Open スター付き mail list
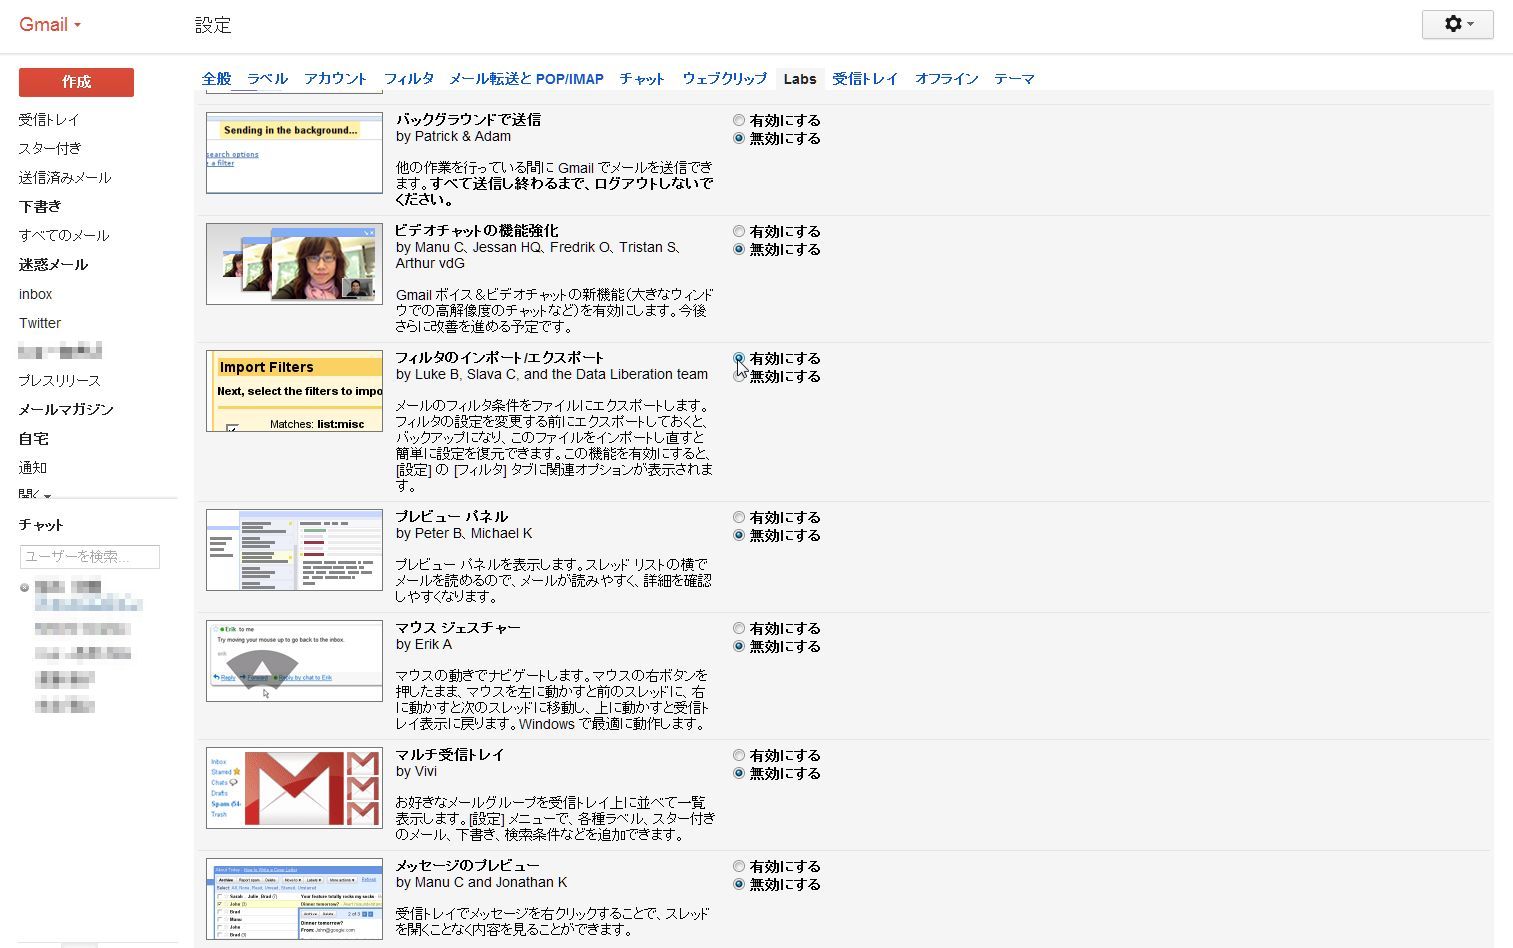This screenshot has height=948, width=1513. click(50, 149)
